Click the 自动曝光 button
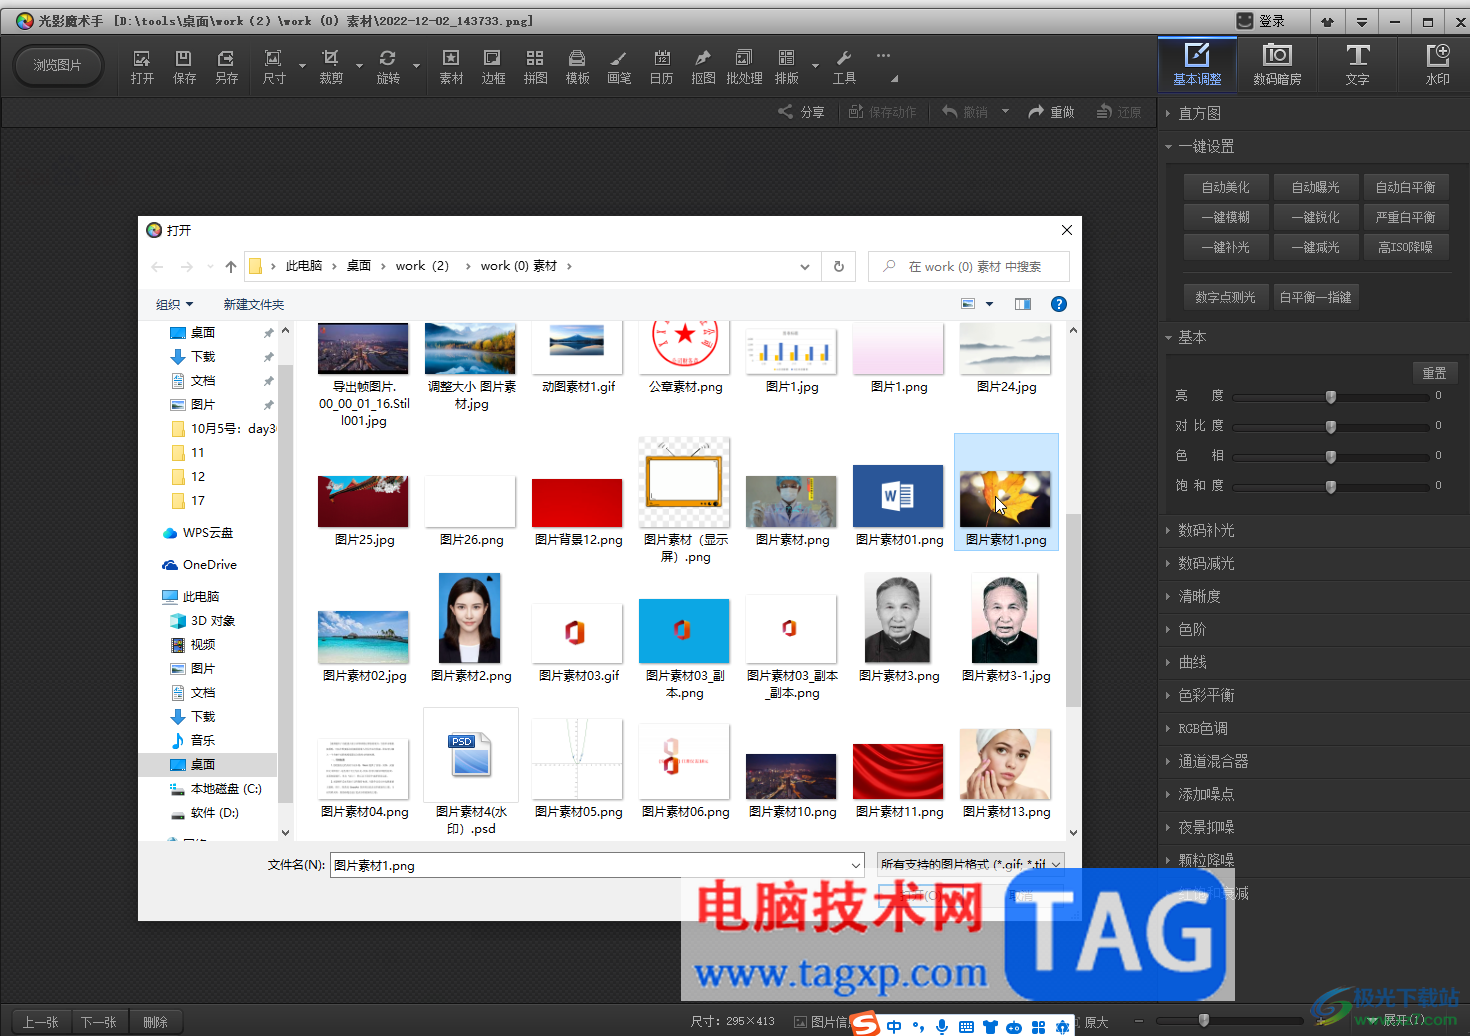 pos(1316,187)
